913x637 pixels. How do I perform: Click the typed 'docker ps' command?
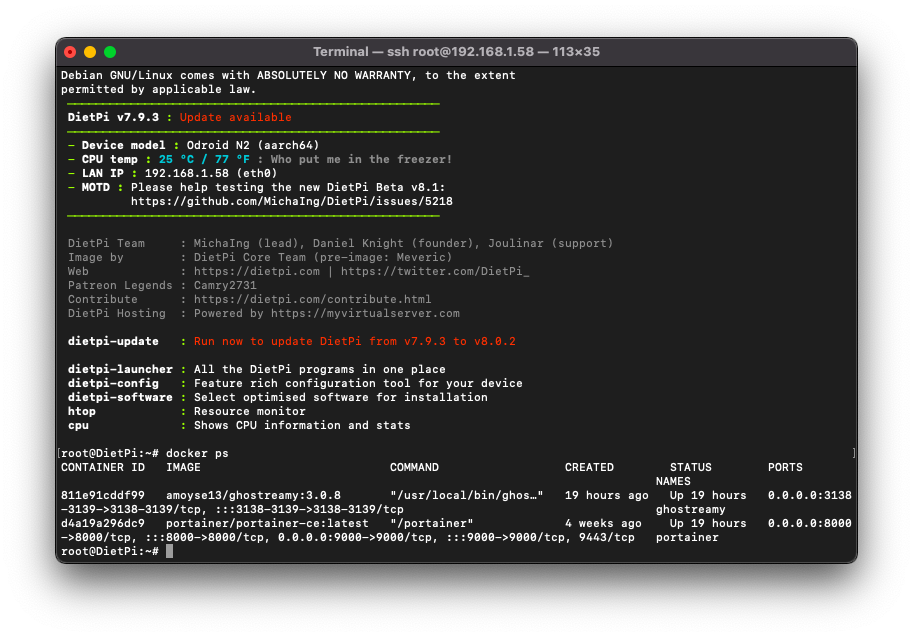click(197, 453)
